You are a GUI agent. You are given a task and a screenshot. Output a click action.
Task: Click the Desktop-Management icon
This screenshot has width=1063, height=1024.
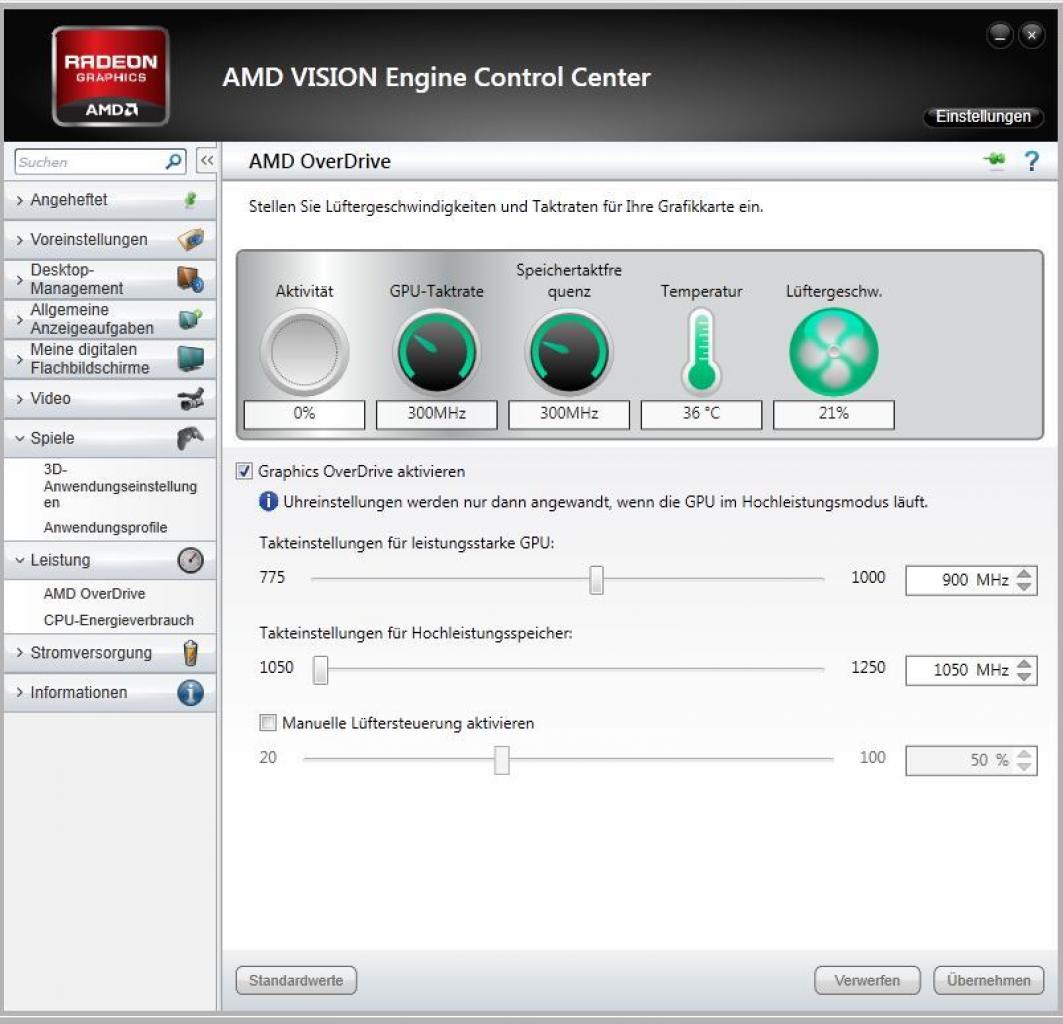pos(190,279)
